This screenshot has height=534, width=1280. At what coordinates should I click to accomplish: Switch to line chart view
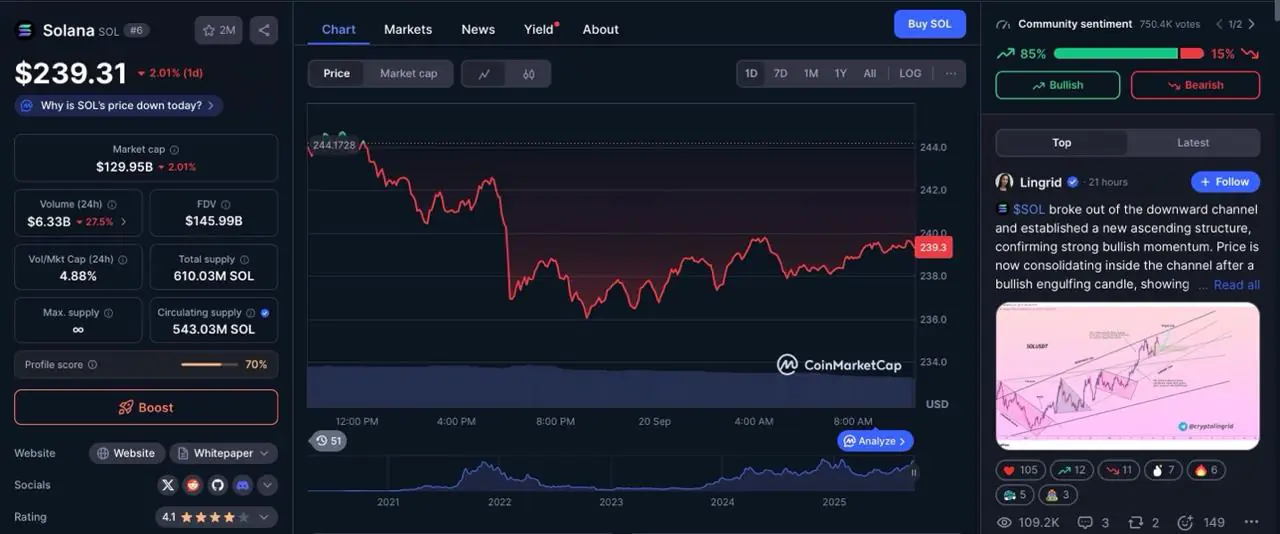coord(484,74)
